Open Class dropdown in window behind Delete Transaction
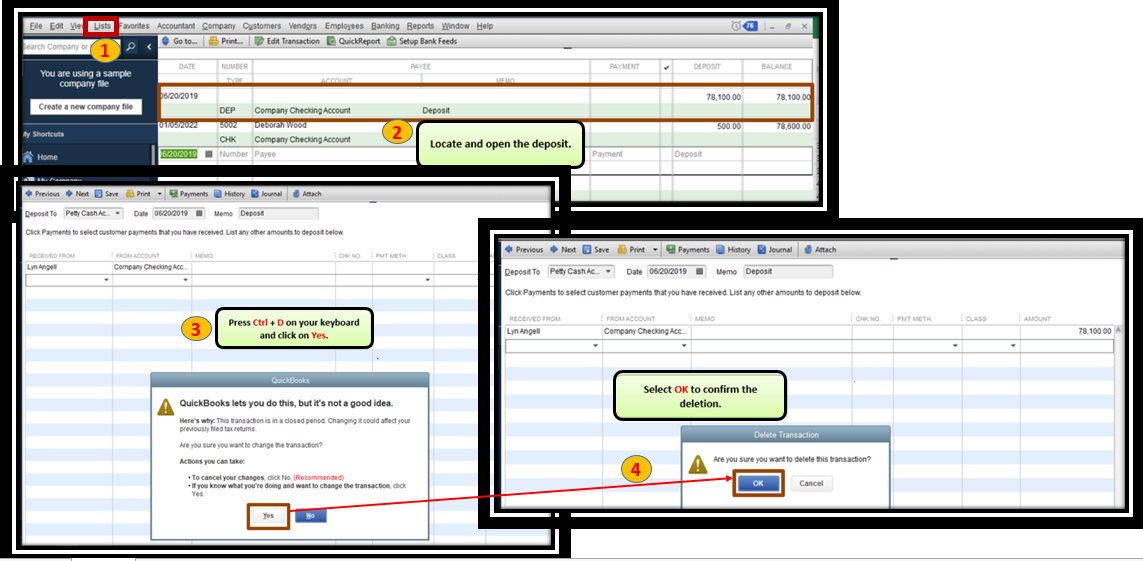 (1013, 346)
